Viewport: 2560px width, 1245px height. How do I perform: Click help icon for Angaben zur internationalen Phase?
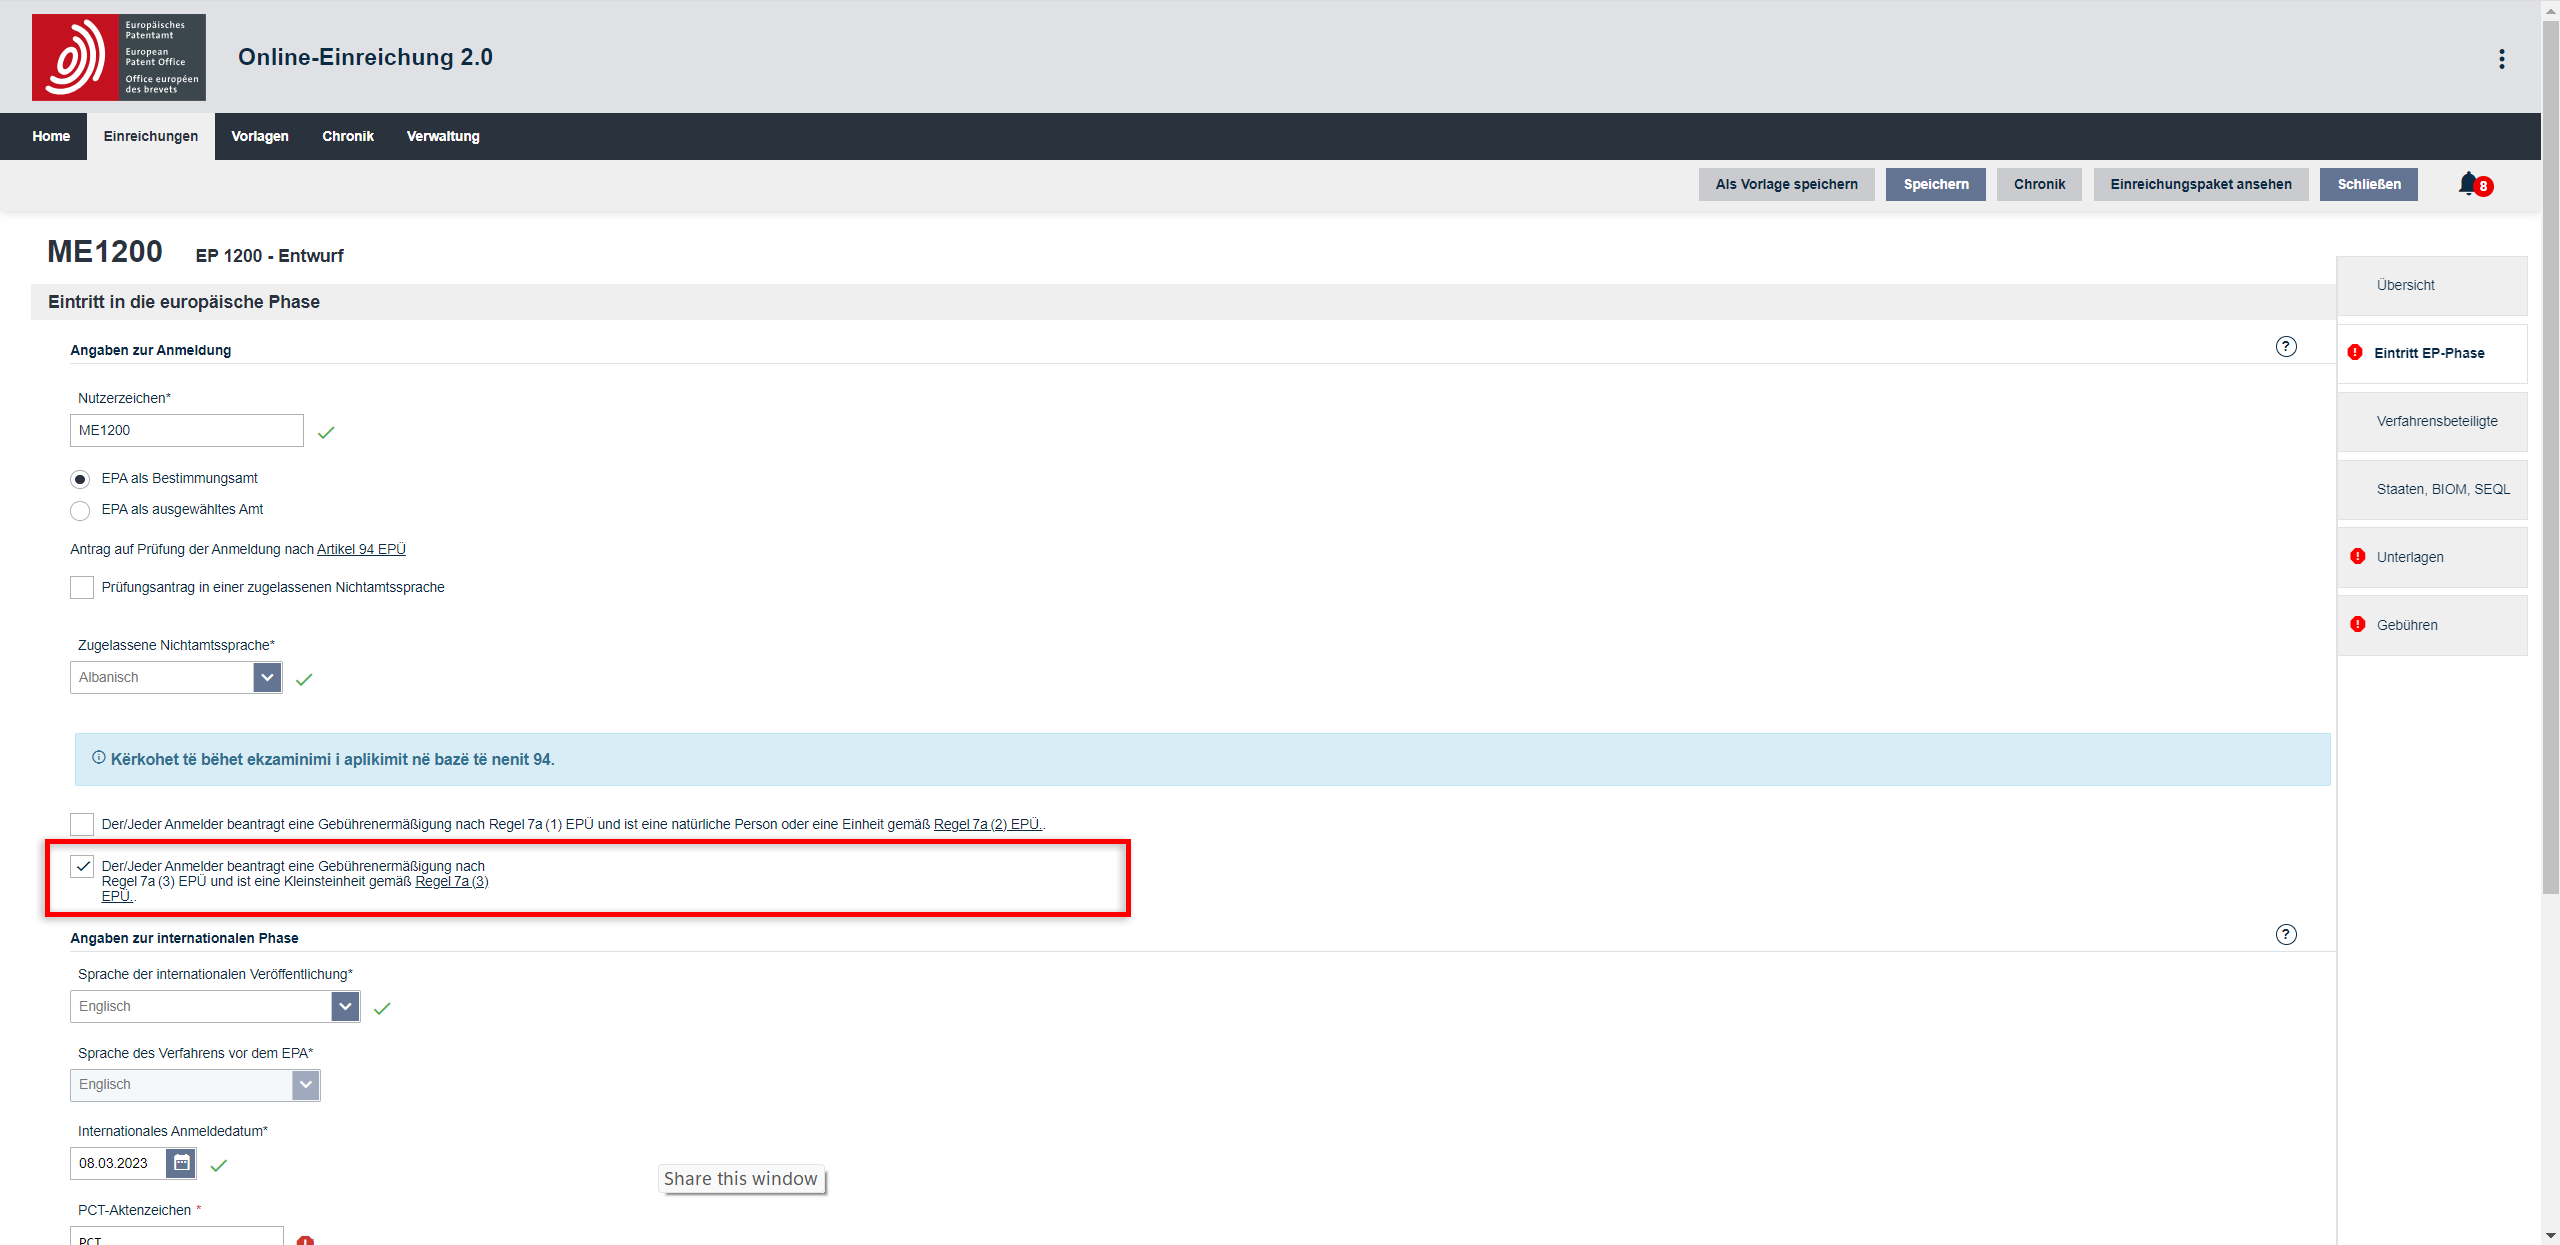coord(2285,935)
